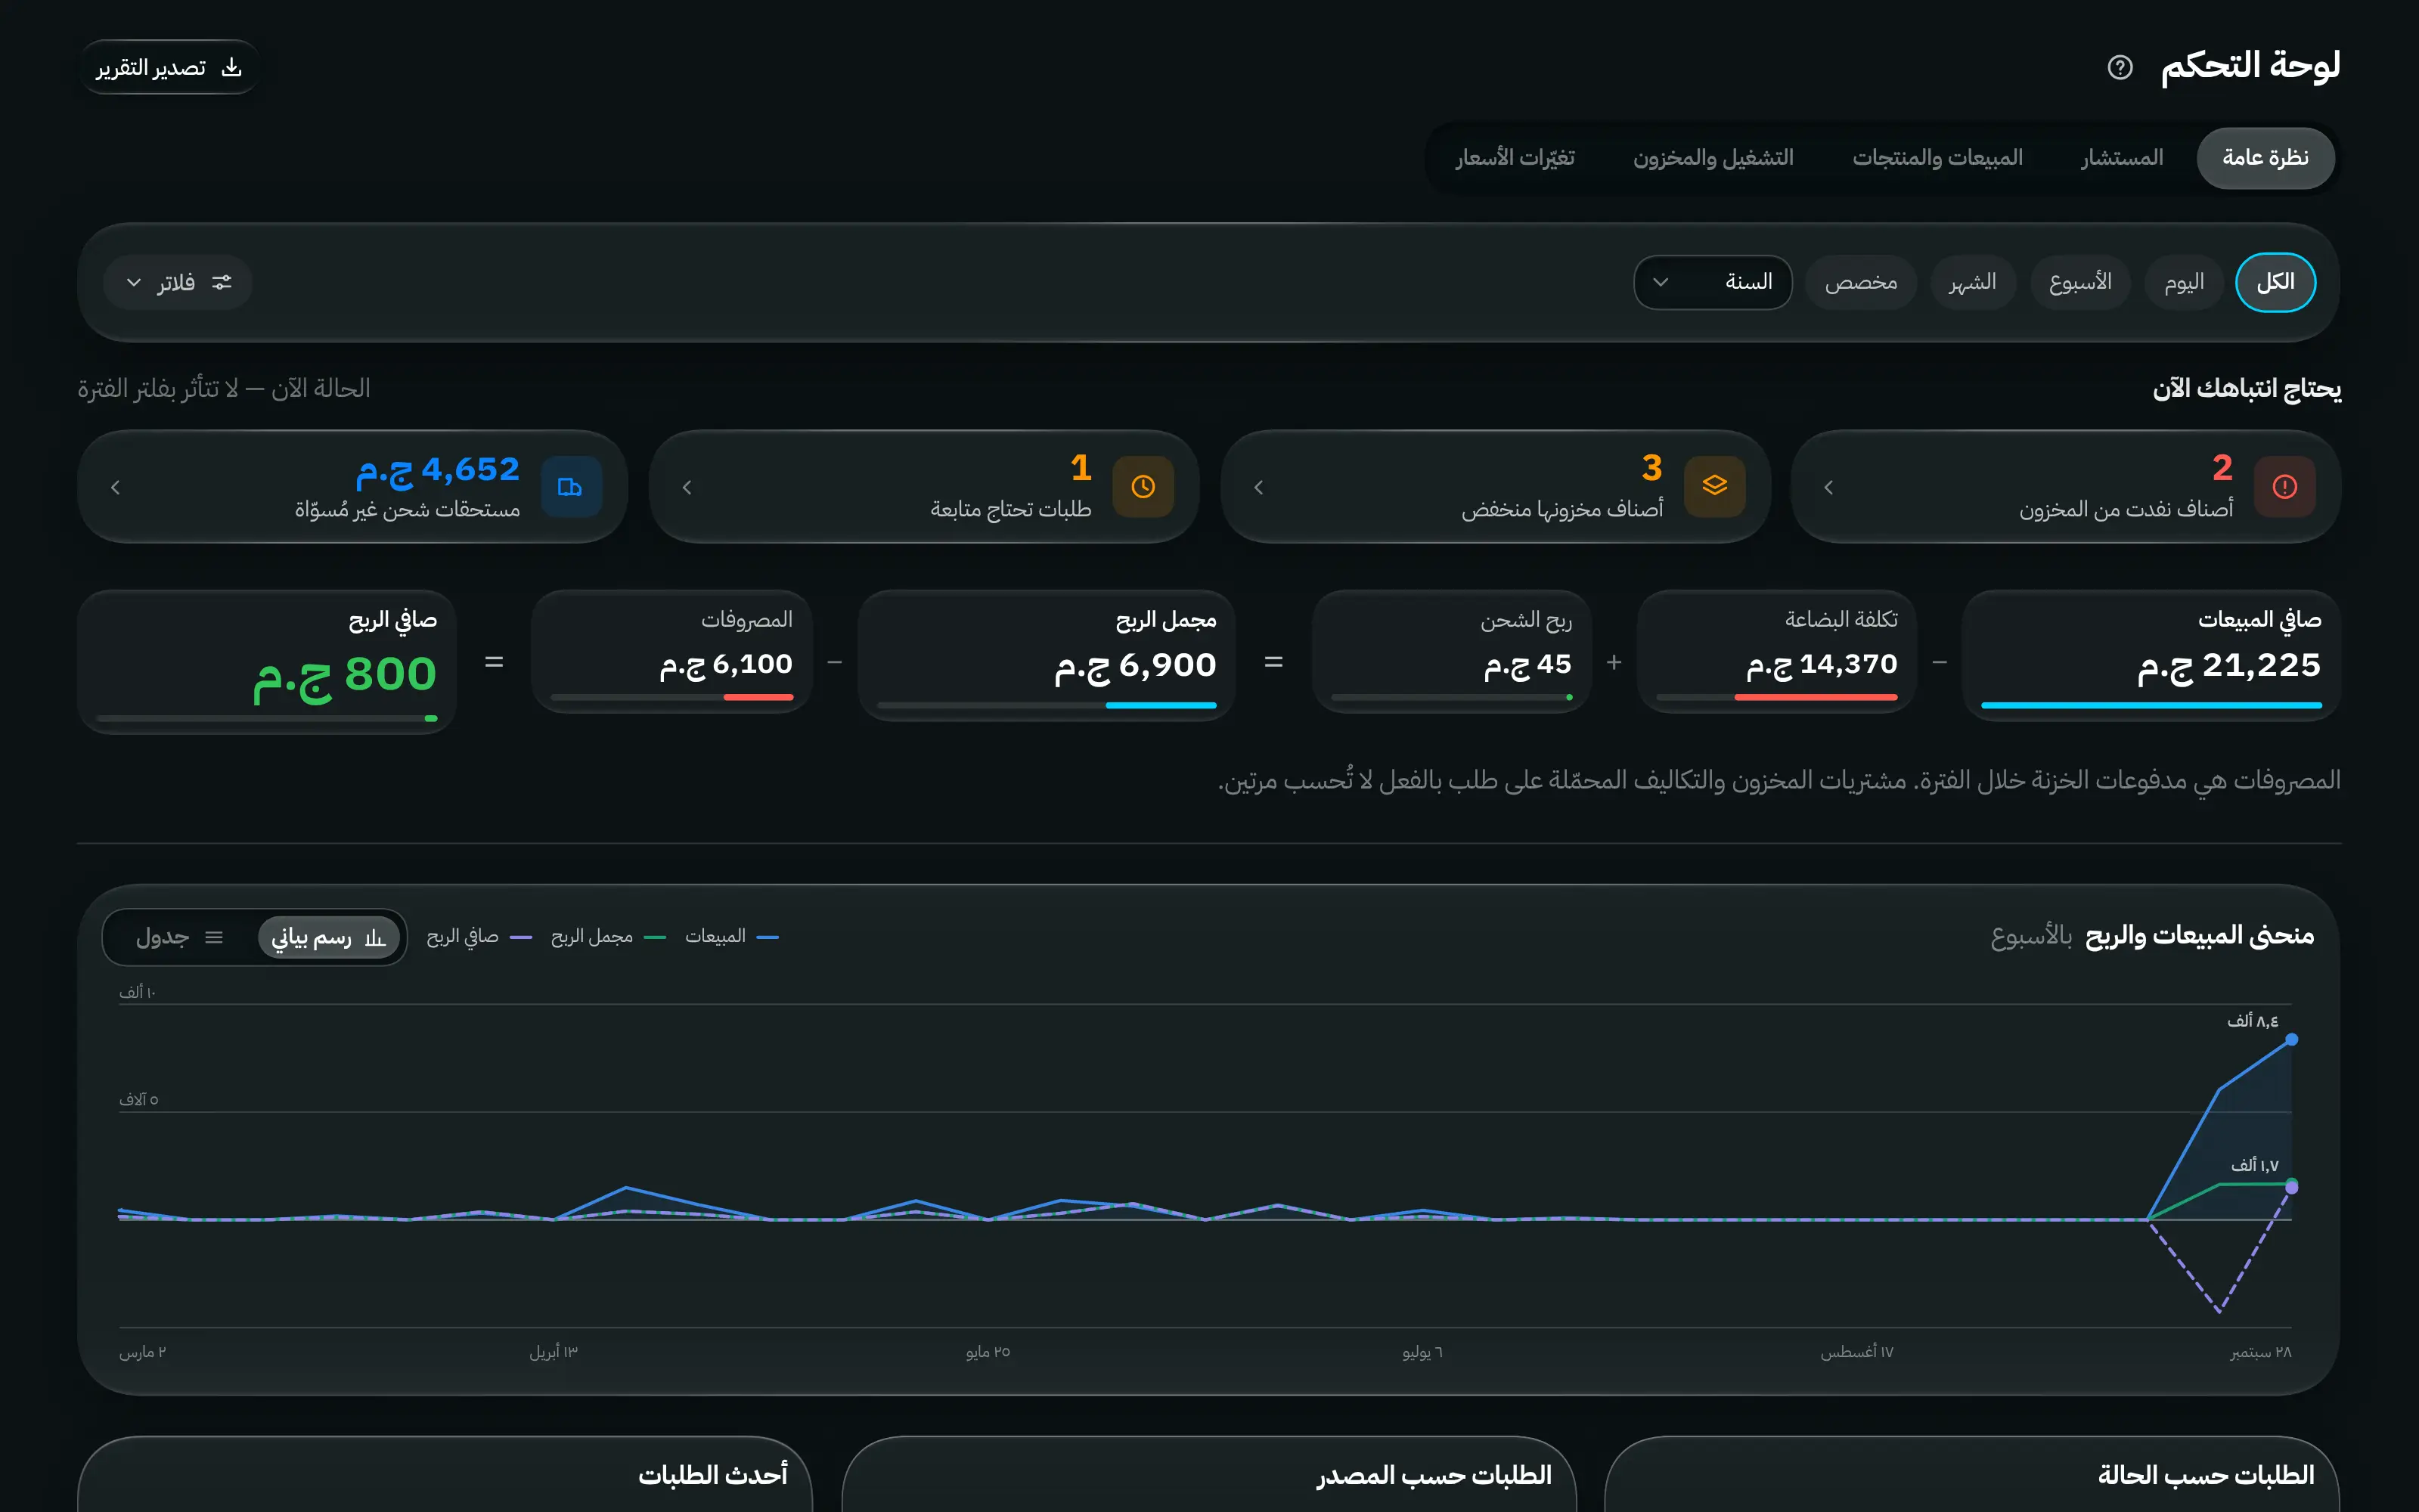
Task: Click the red progress bar under تكلفة البضاعة
Action: pyautogui.click(x=1816, y=697)
